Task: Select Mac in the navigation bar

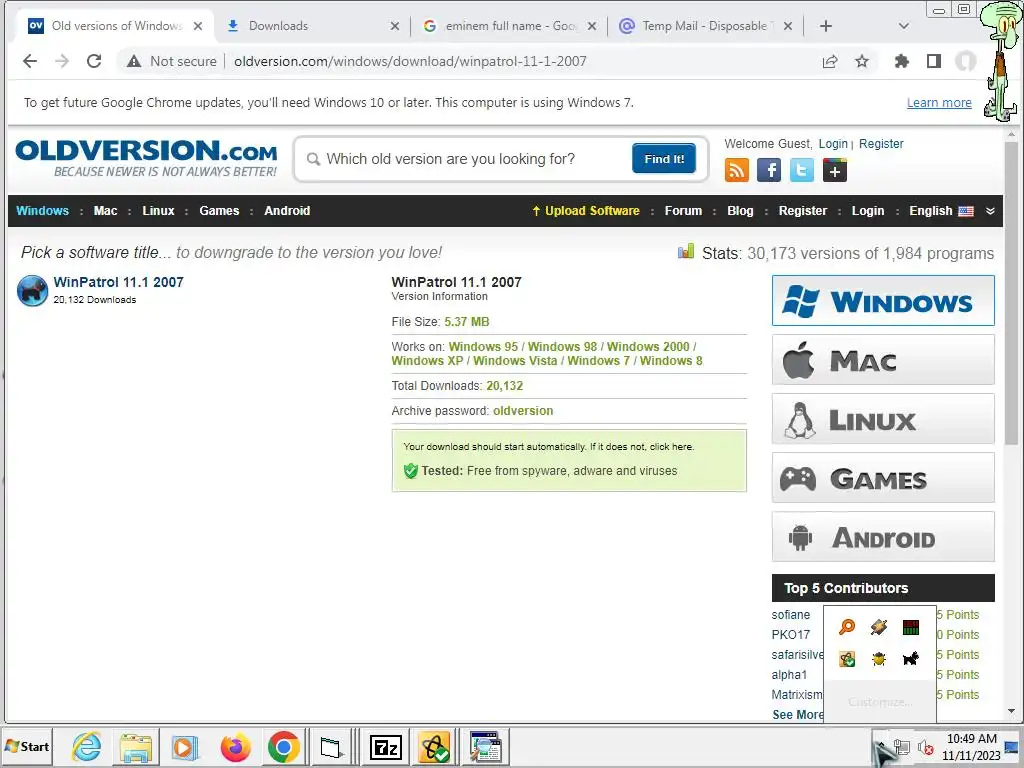Action: click(x=105, y=211)
